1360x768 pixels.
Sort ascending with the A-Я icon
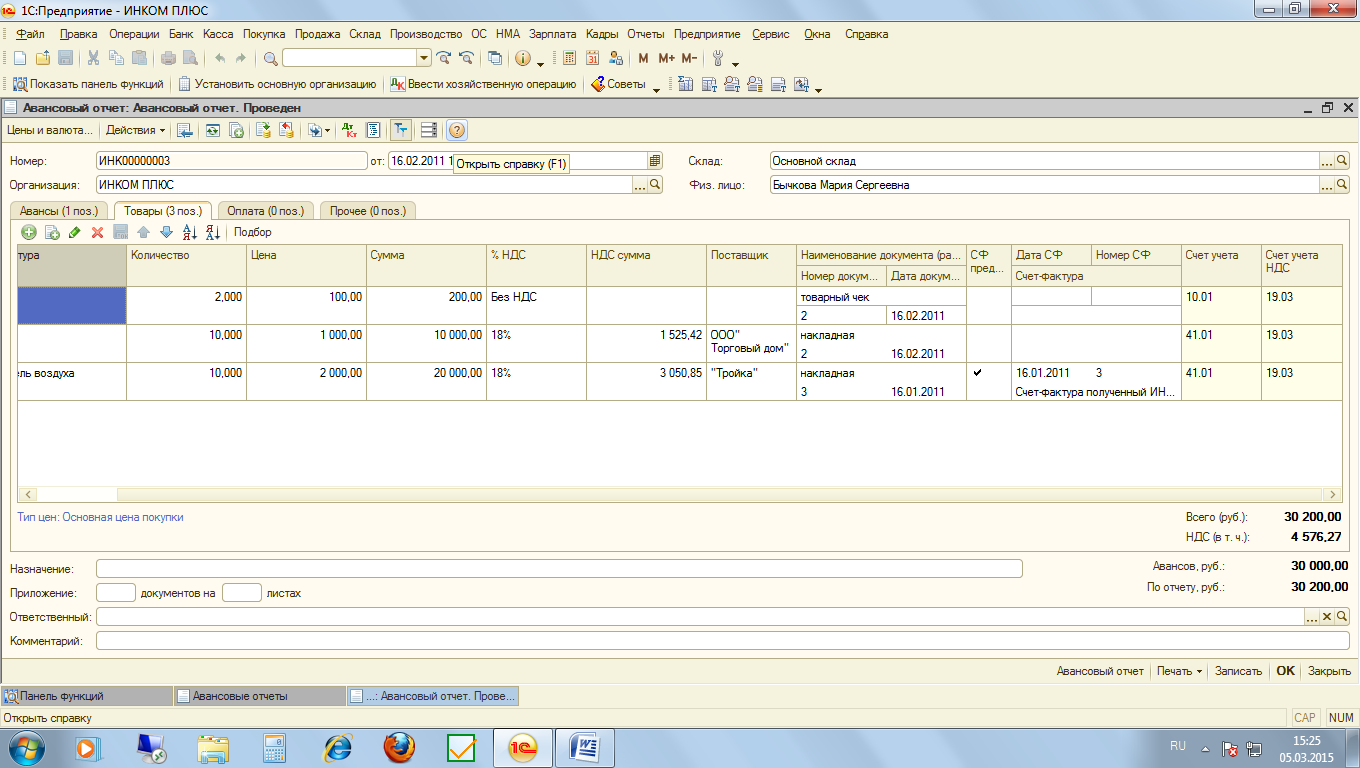(x=189, y=232)
